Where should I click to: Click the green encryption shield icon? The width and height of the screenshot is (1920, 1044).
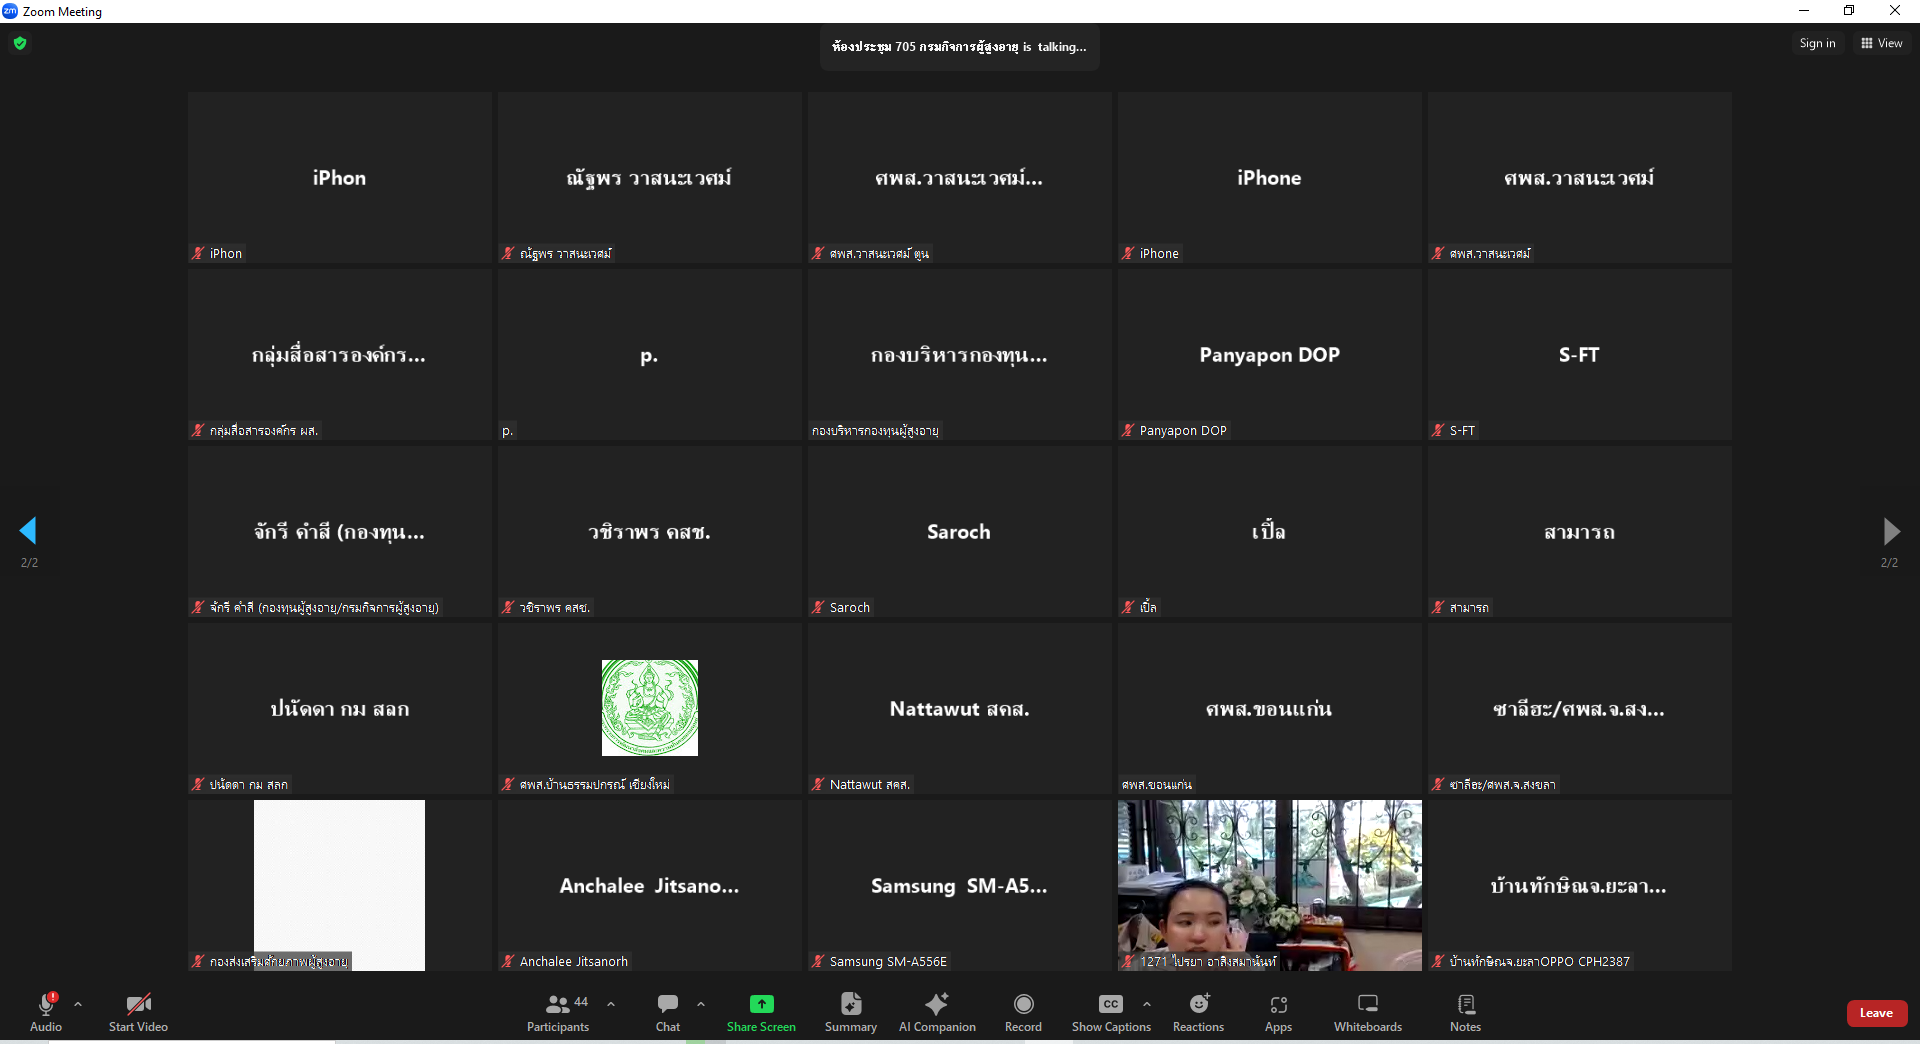(20, 43)
